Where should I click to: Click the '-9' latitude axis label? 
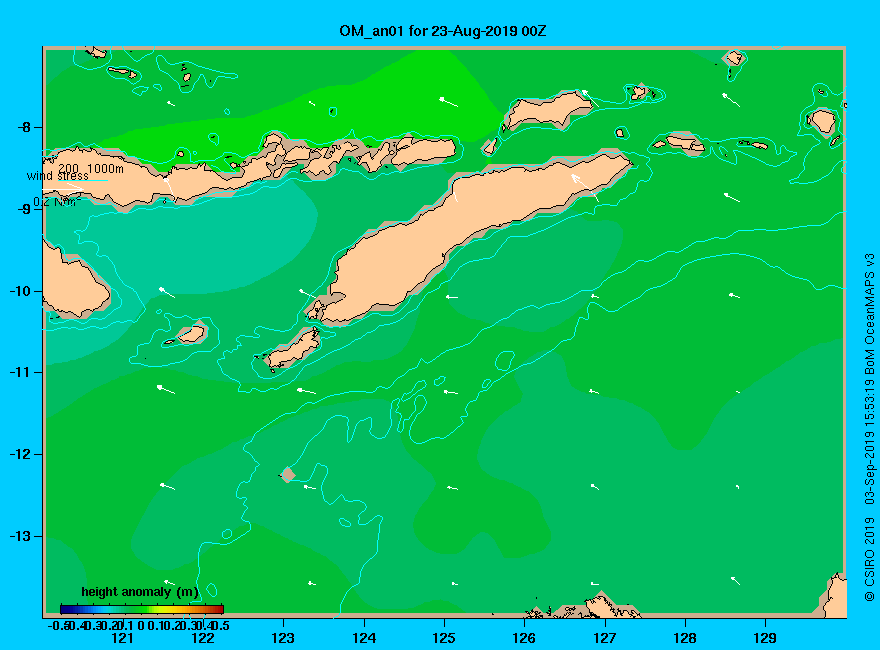[24, 209]
